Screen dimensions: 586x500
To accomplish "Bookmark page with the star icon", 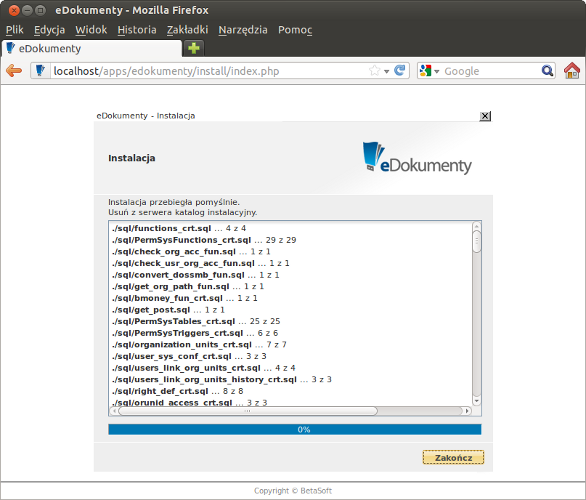I will coord(374,70).
